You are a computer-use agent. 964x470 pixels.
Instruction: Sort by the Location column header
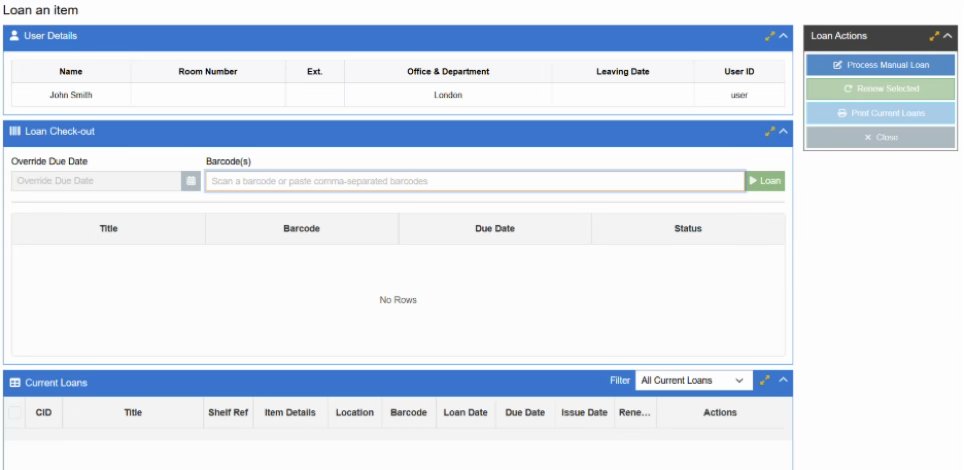pos(355,412)
